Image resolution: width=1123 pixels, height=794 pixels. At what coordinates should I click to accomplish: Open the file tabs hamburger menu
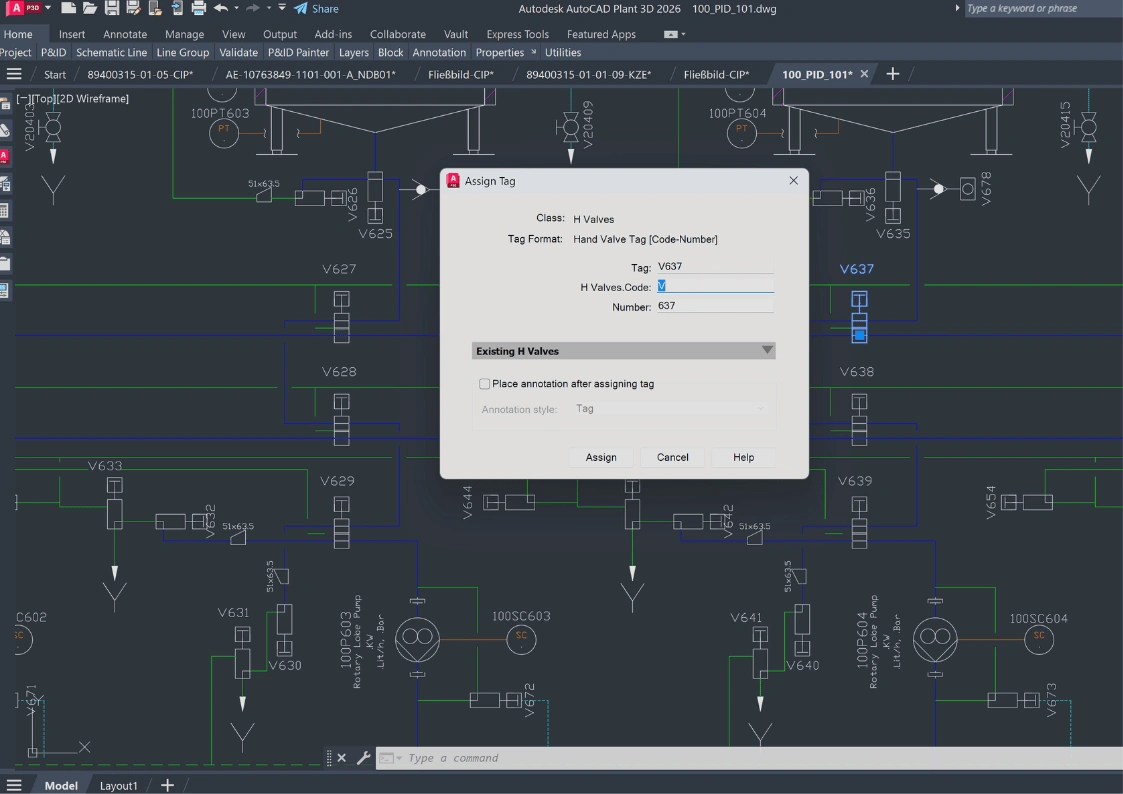tap(14, 74)
